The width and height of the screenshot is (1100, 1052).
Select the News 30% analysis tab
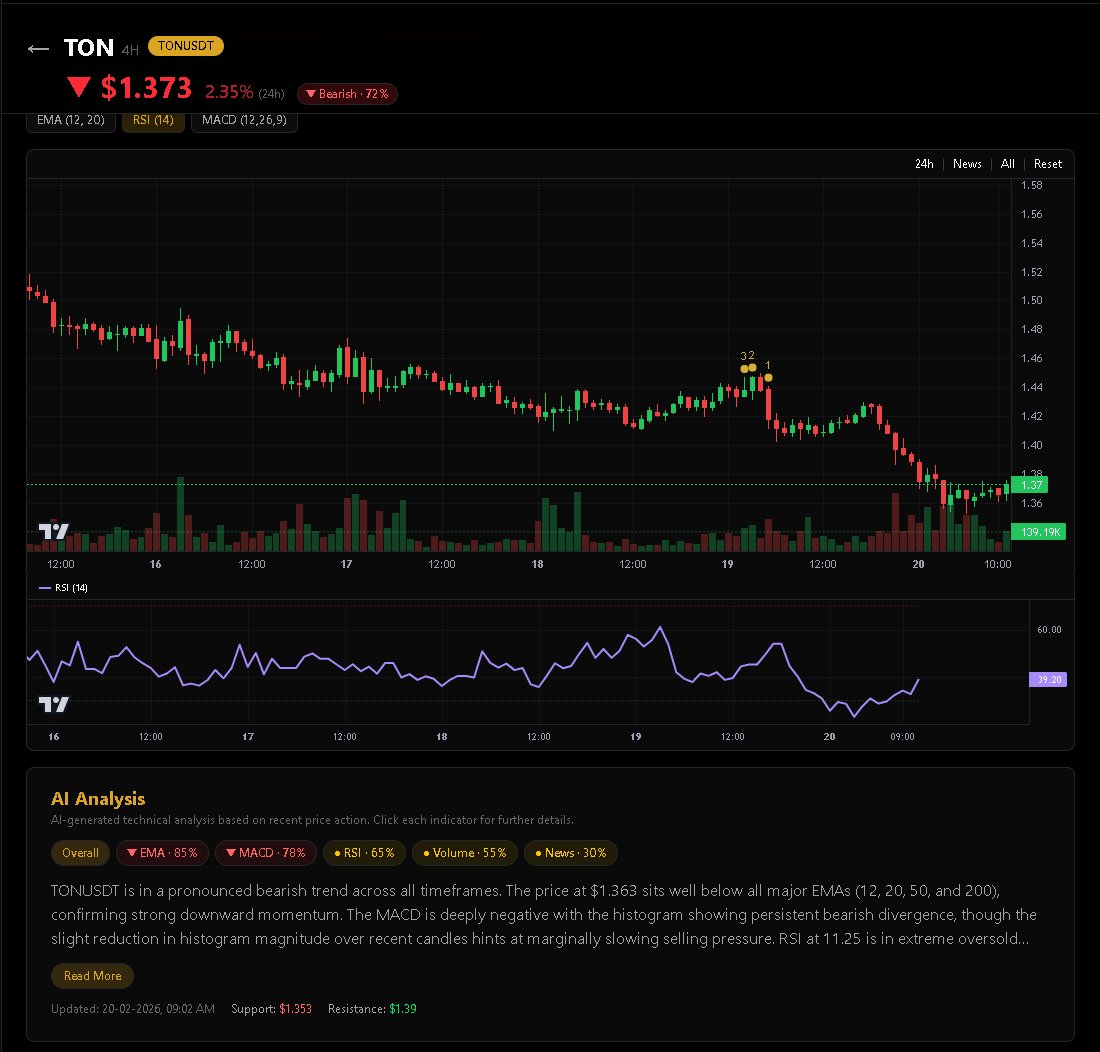[570, 853]
